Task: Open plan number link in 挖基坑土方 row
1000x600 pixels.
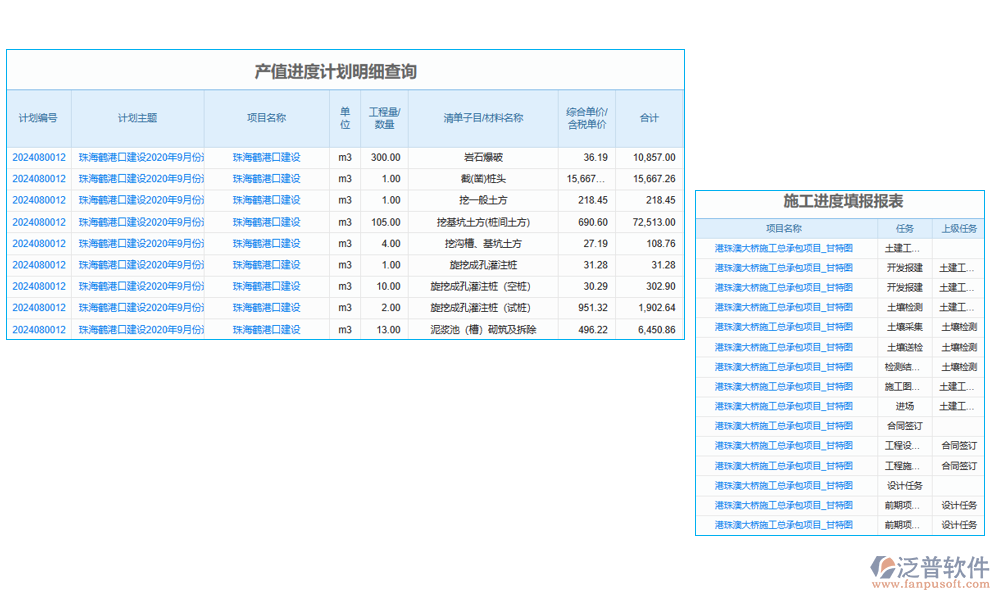Action: pyautogui.click(x=39, y=222)
